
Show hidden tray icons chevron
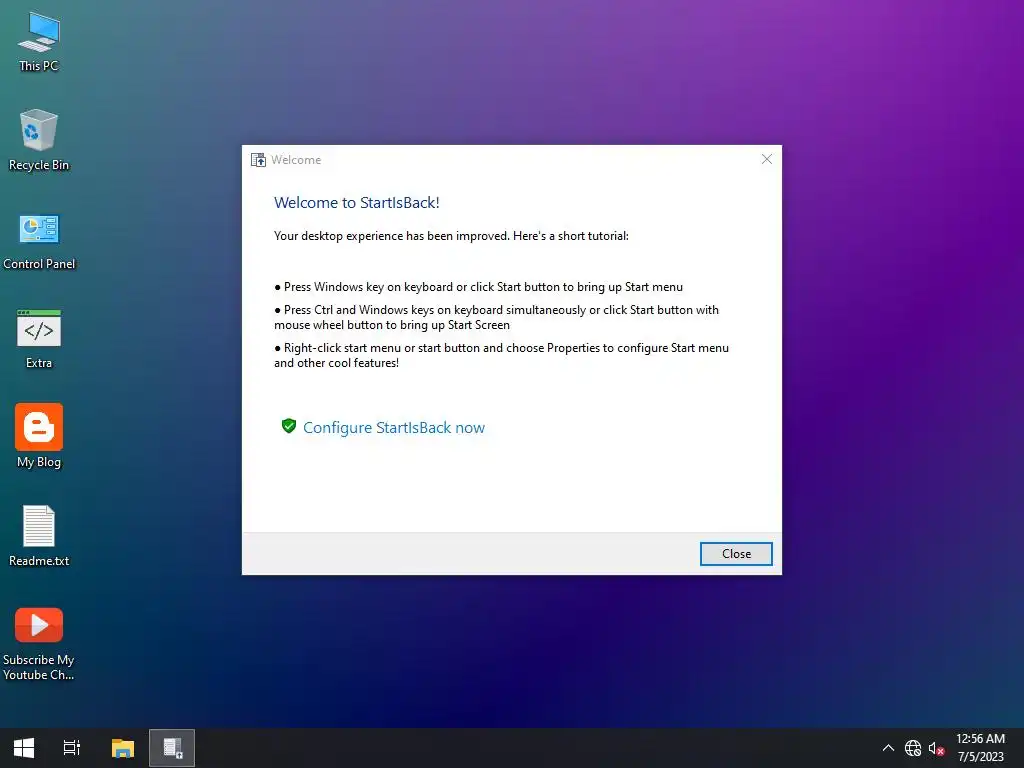click(x=888, y=748)
